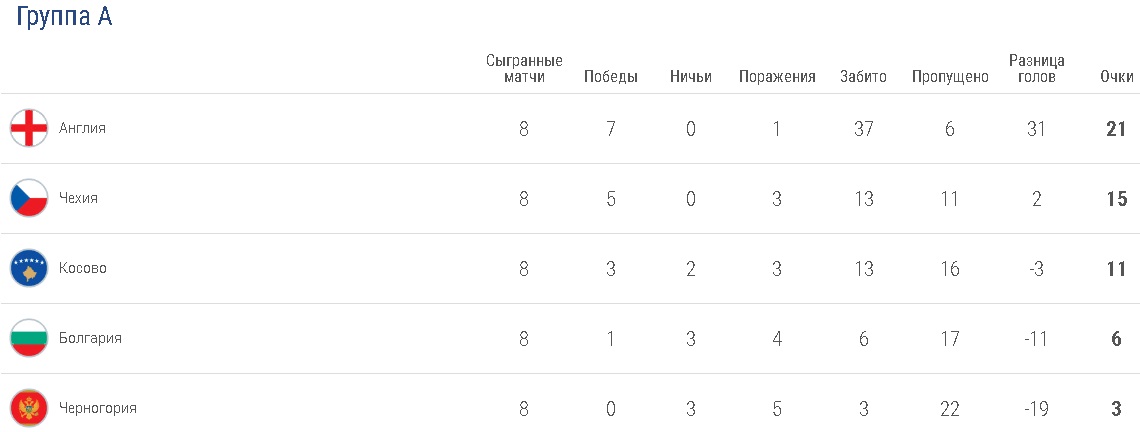Screen dimensions: 1140x432
Task: Open the Болгария team page
Action: click(x=90, y=338)
